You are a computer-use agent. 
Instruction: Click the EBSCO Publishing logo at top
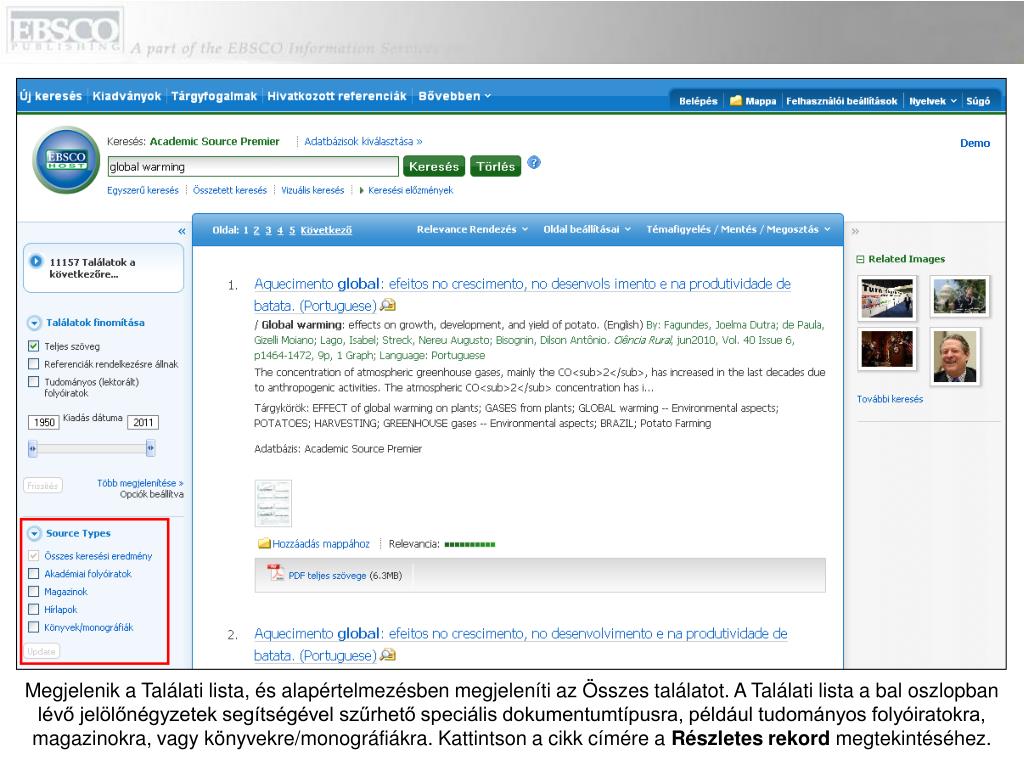coord(65,31)
